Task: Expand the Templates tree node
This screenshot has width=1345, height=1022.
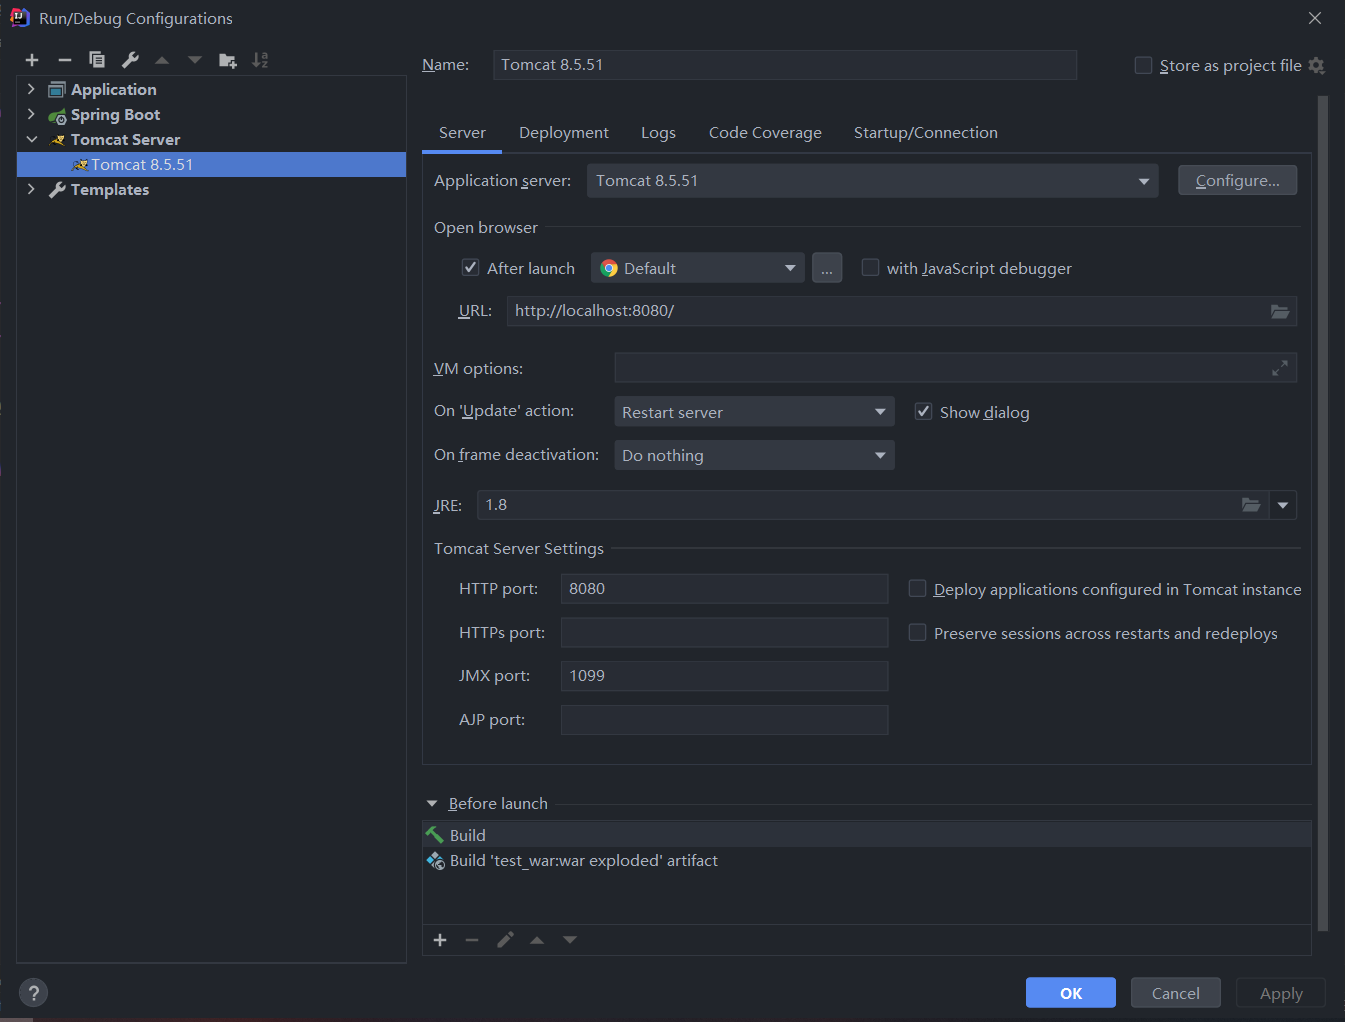Action: tap(31, 189)
